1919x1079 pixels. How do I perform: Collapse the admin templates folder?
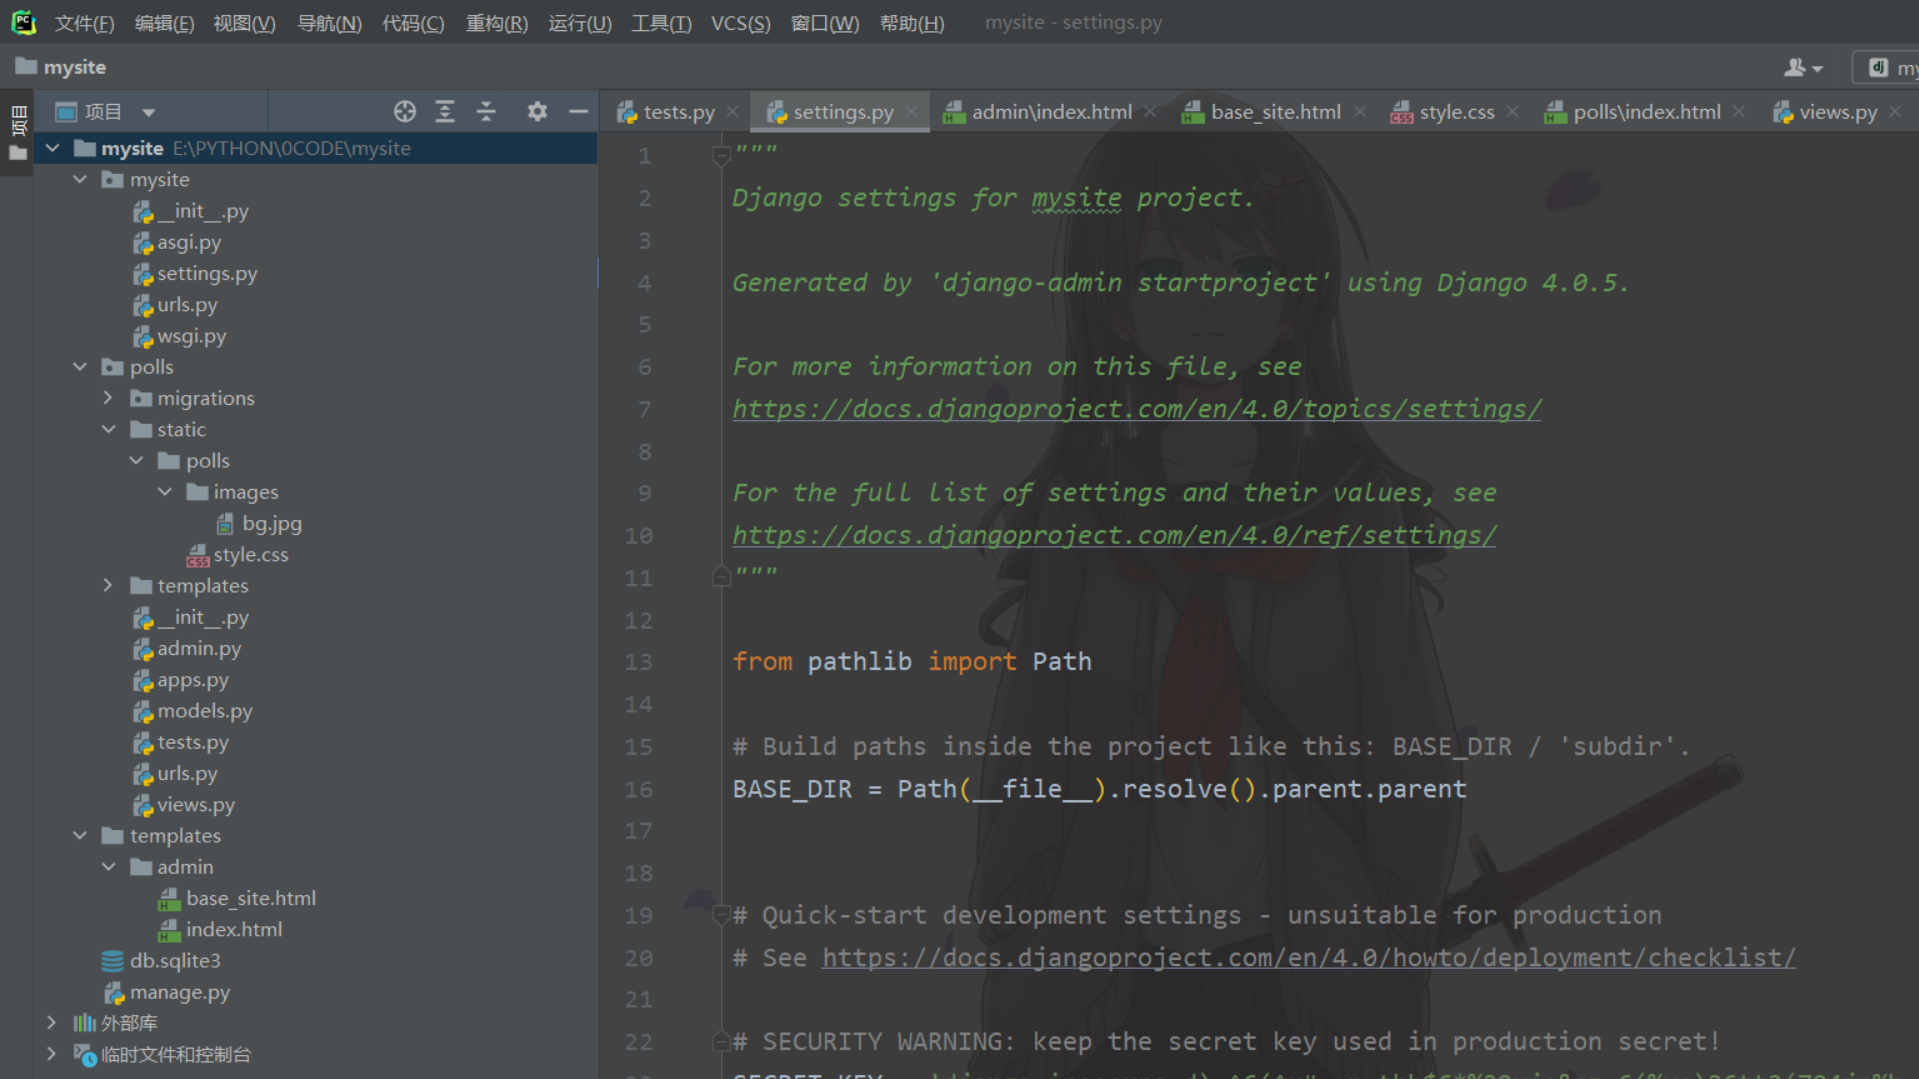[x=108, y=867]
